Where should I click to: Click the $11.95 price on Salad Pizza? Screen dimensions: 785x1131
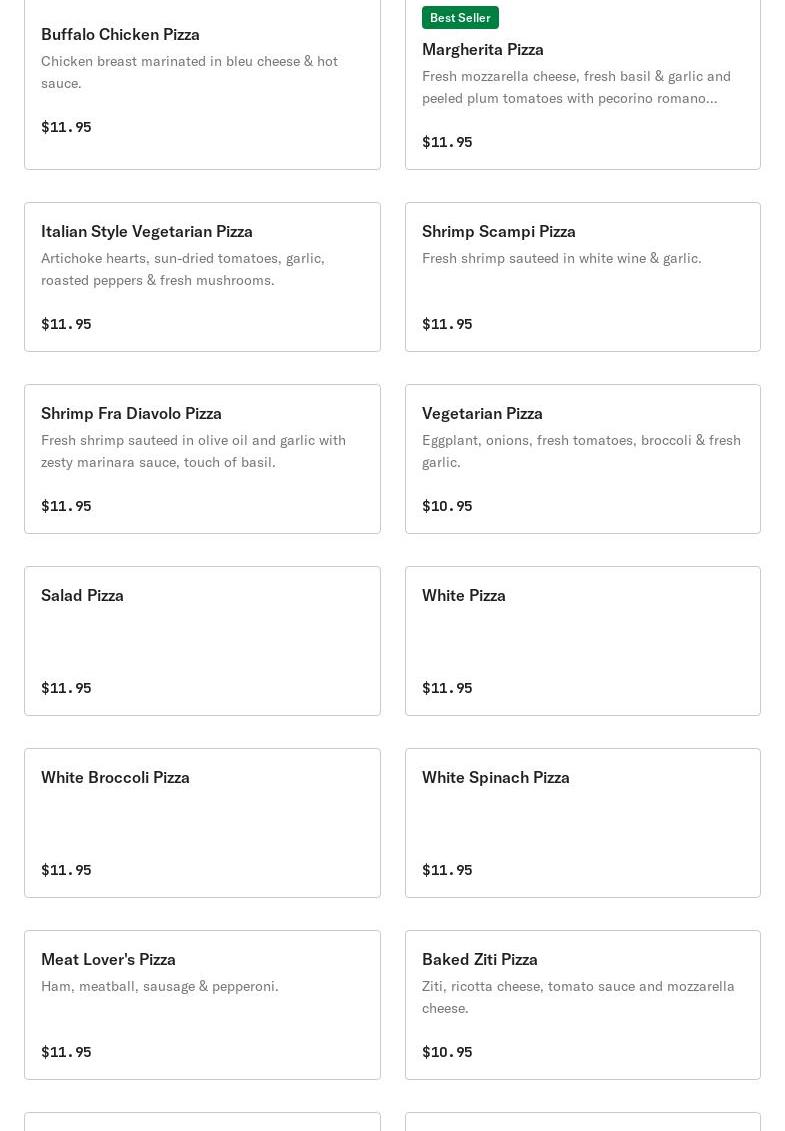tap(66, 688)
